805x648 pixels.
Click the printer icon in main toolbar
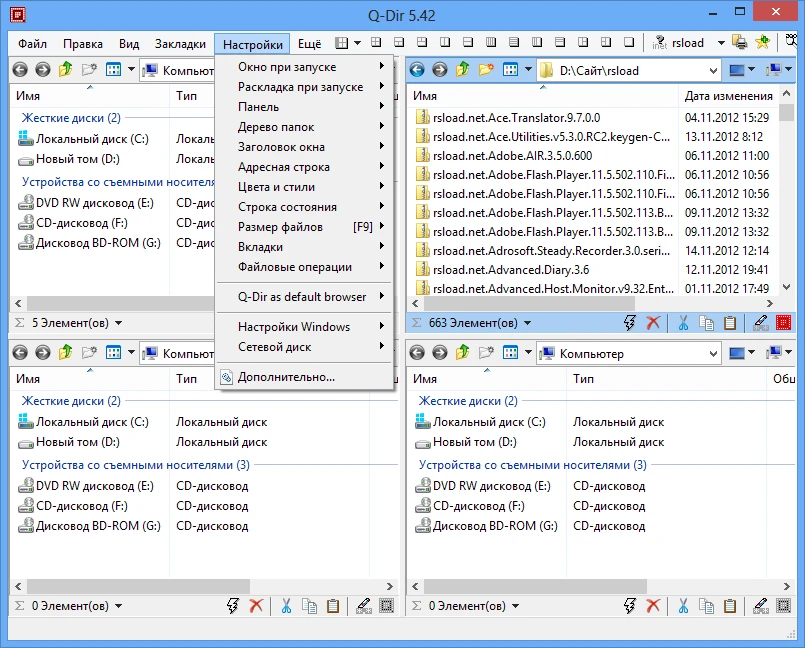coord(739,43)
